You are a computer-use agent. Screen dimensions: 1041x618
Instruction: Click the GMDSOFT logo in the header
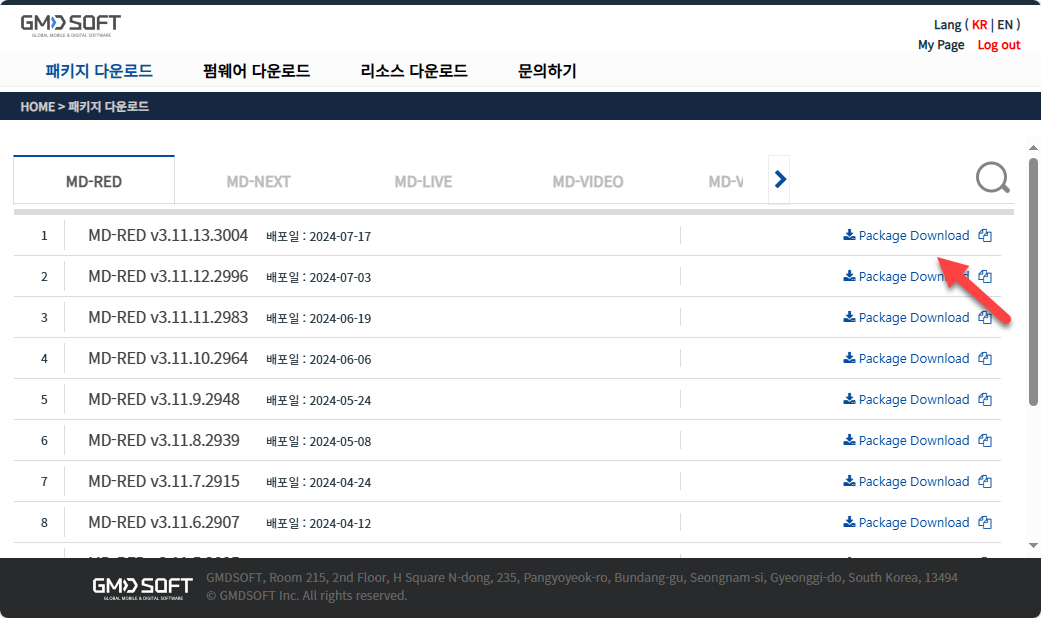pyautogui.click(x=70, y=25)
